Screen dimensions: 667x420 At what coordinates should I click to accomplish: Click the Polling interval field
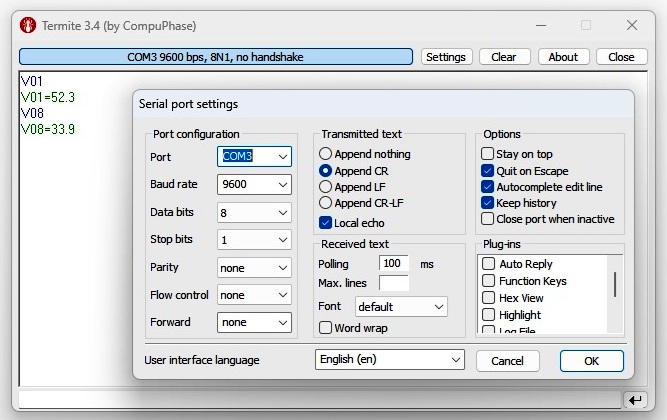(x=393, y=263)
